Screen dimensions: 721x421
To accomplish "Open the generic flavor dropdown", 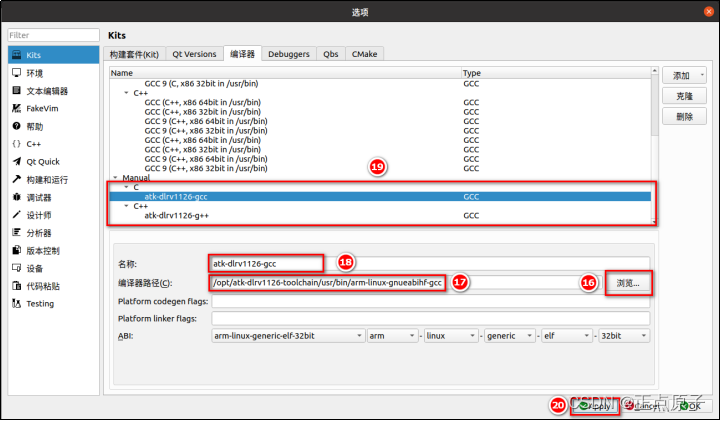I will 510,336.
